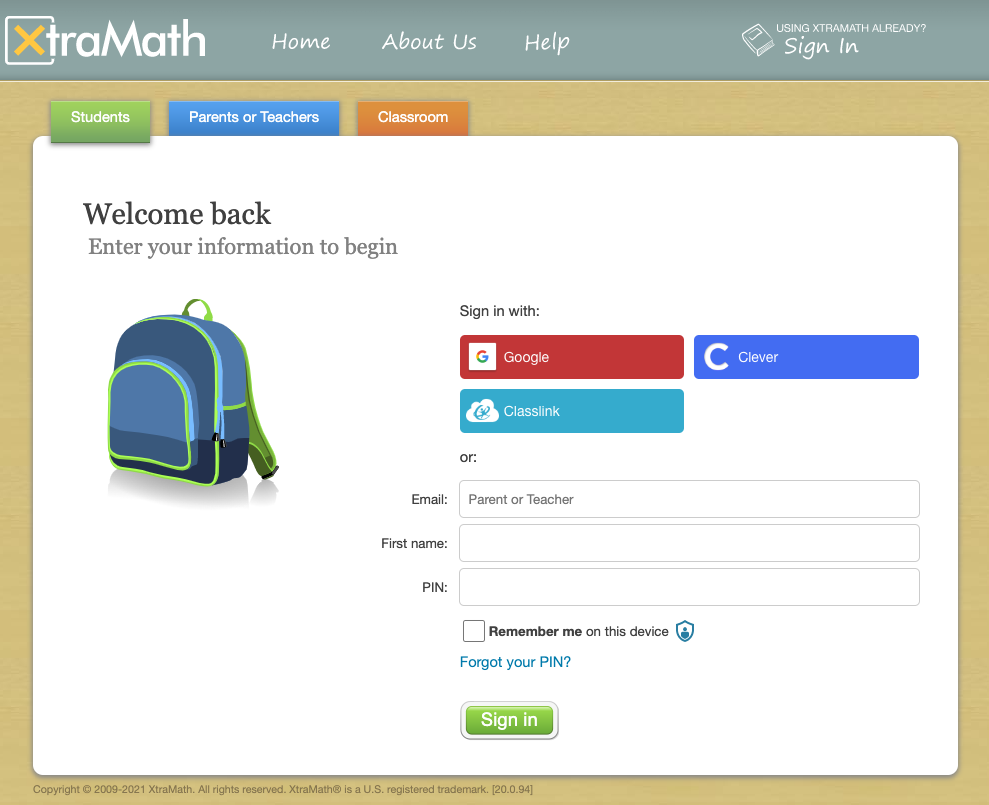
Task: Open Forgot your PIN? link
Action: (x=515, y=662)
